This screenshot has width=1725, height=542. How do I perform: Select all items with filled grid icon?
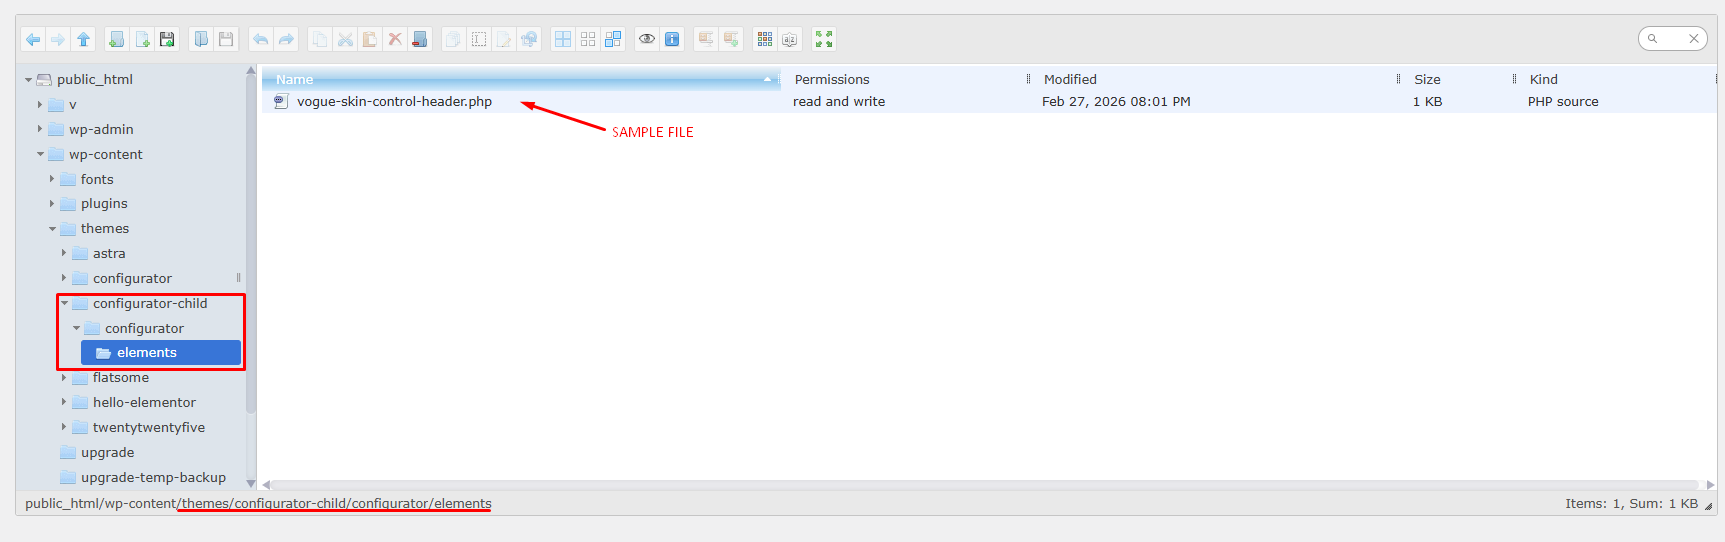[x=563, y=39]
